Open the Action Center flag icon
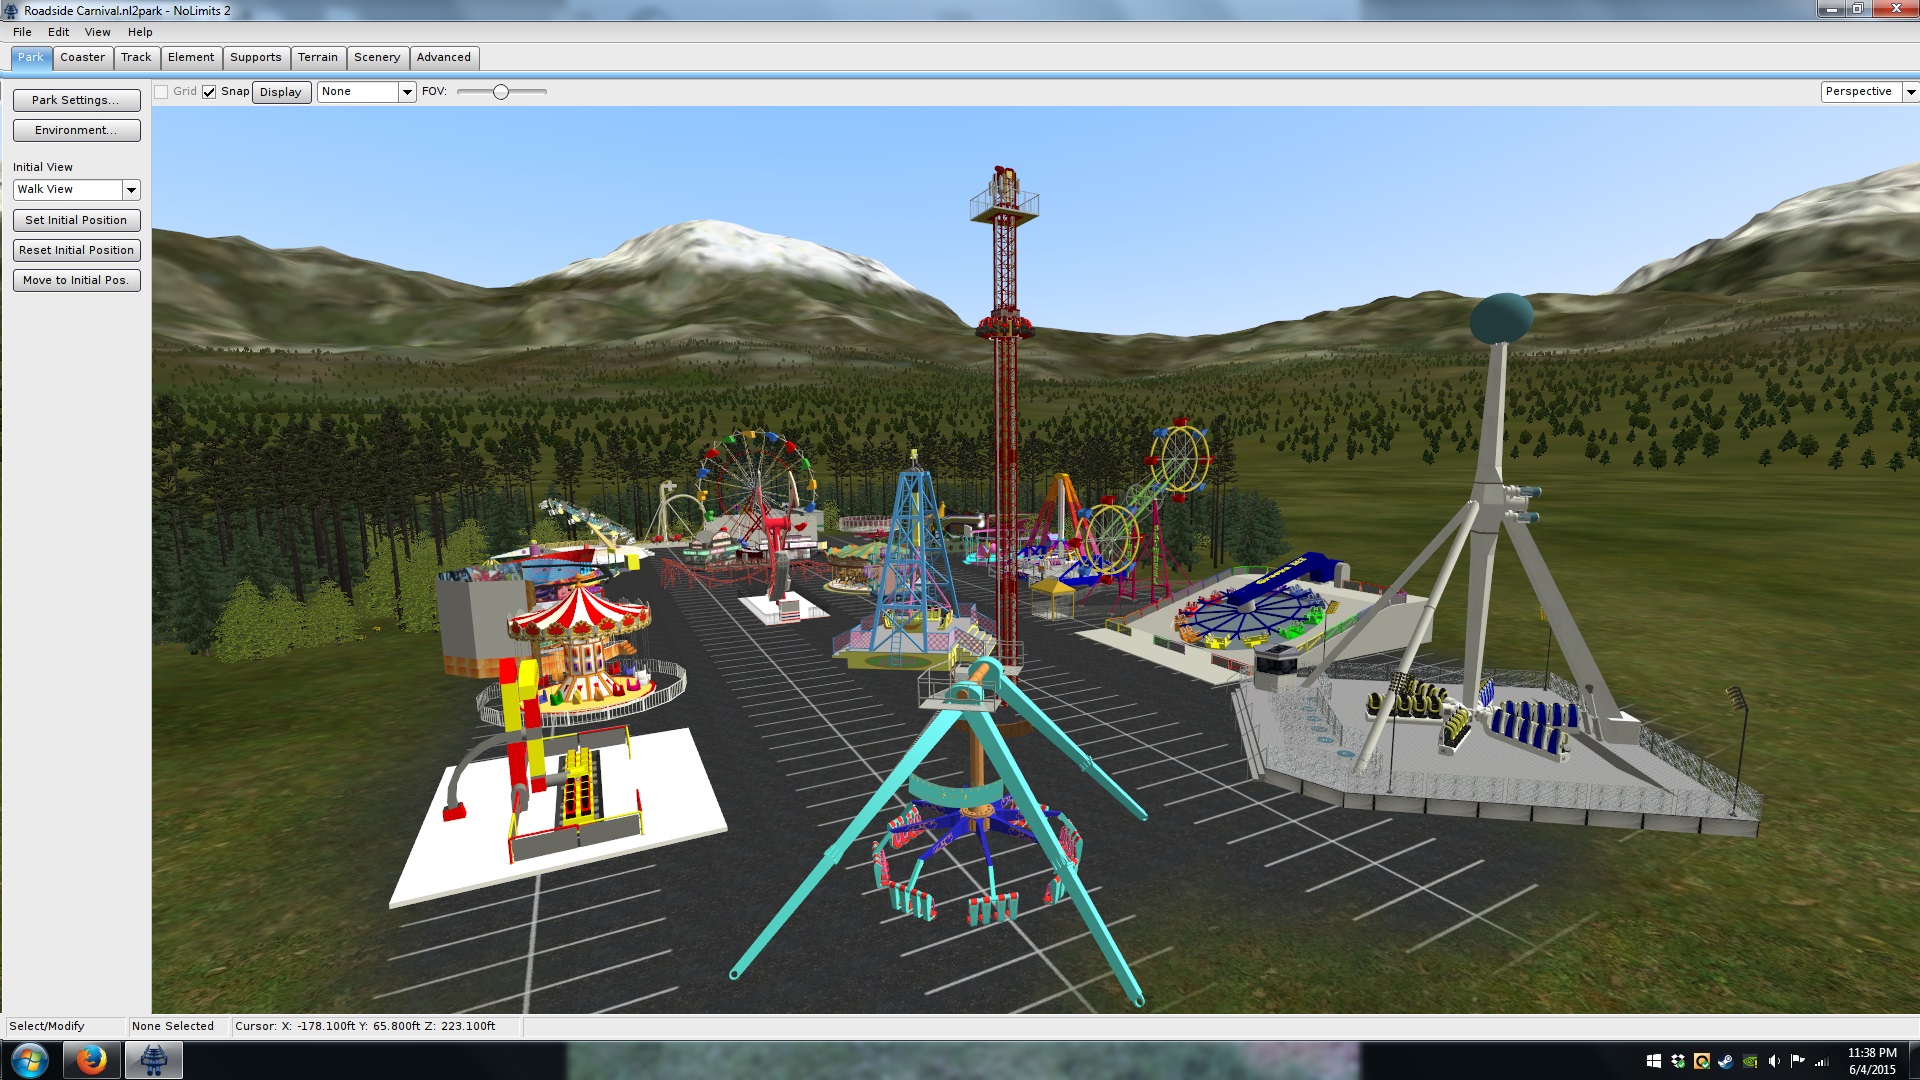Screen dimensions: 1920x1080 (1797, 1061)
